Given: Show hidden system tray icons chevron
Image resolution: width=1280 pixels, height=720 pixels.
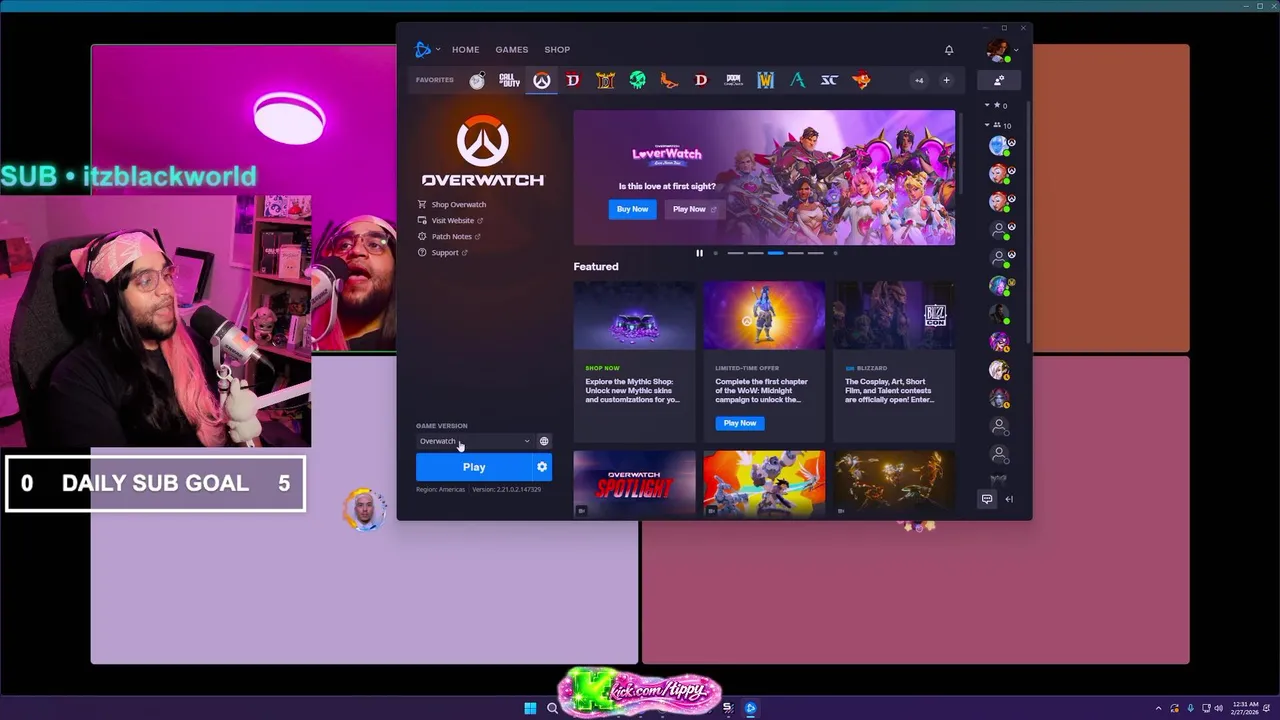Looking at the screenshot, I should click(x=1159, y=708).
